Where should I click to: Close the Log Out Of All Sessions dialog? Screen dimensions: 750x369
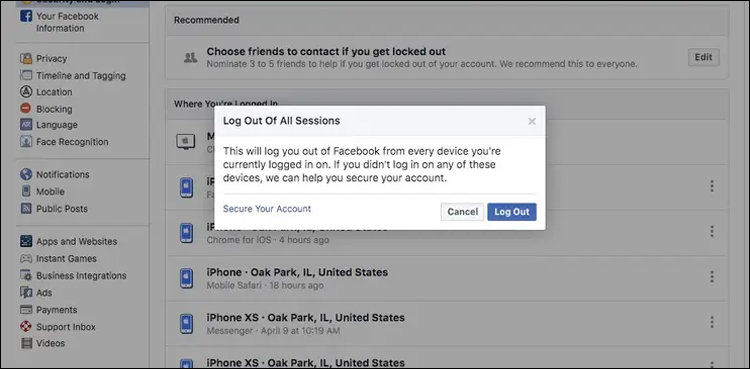coord(532,122)
